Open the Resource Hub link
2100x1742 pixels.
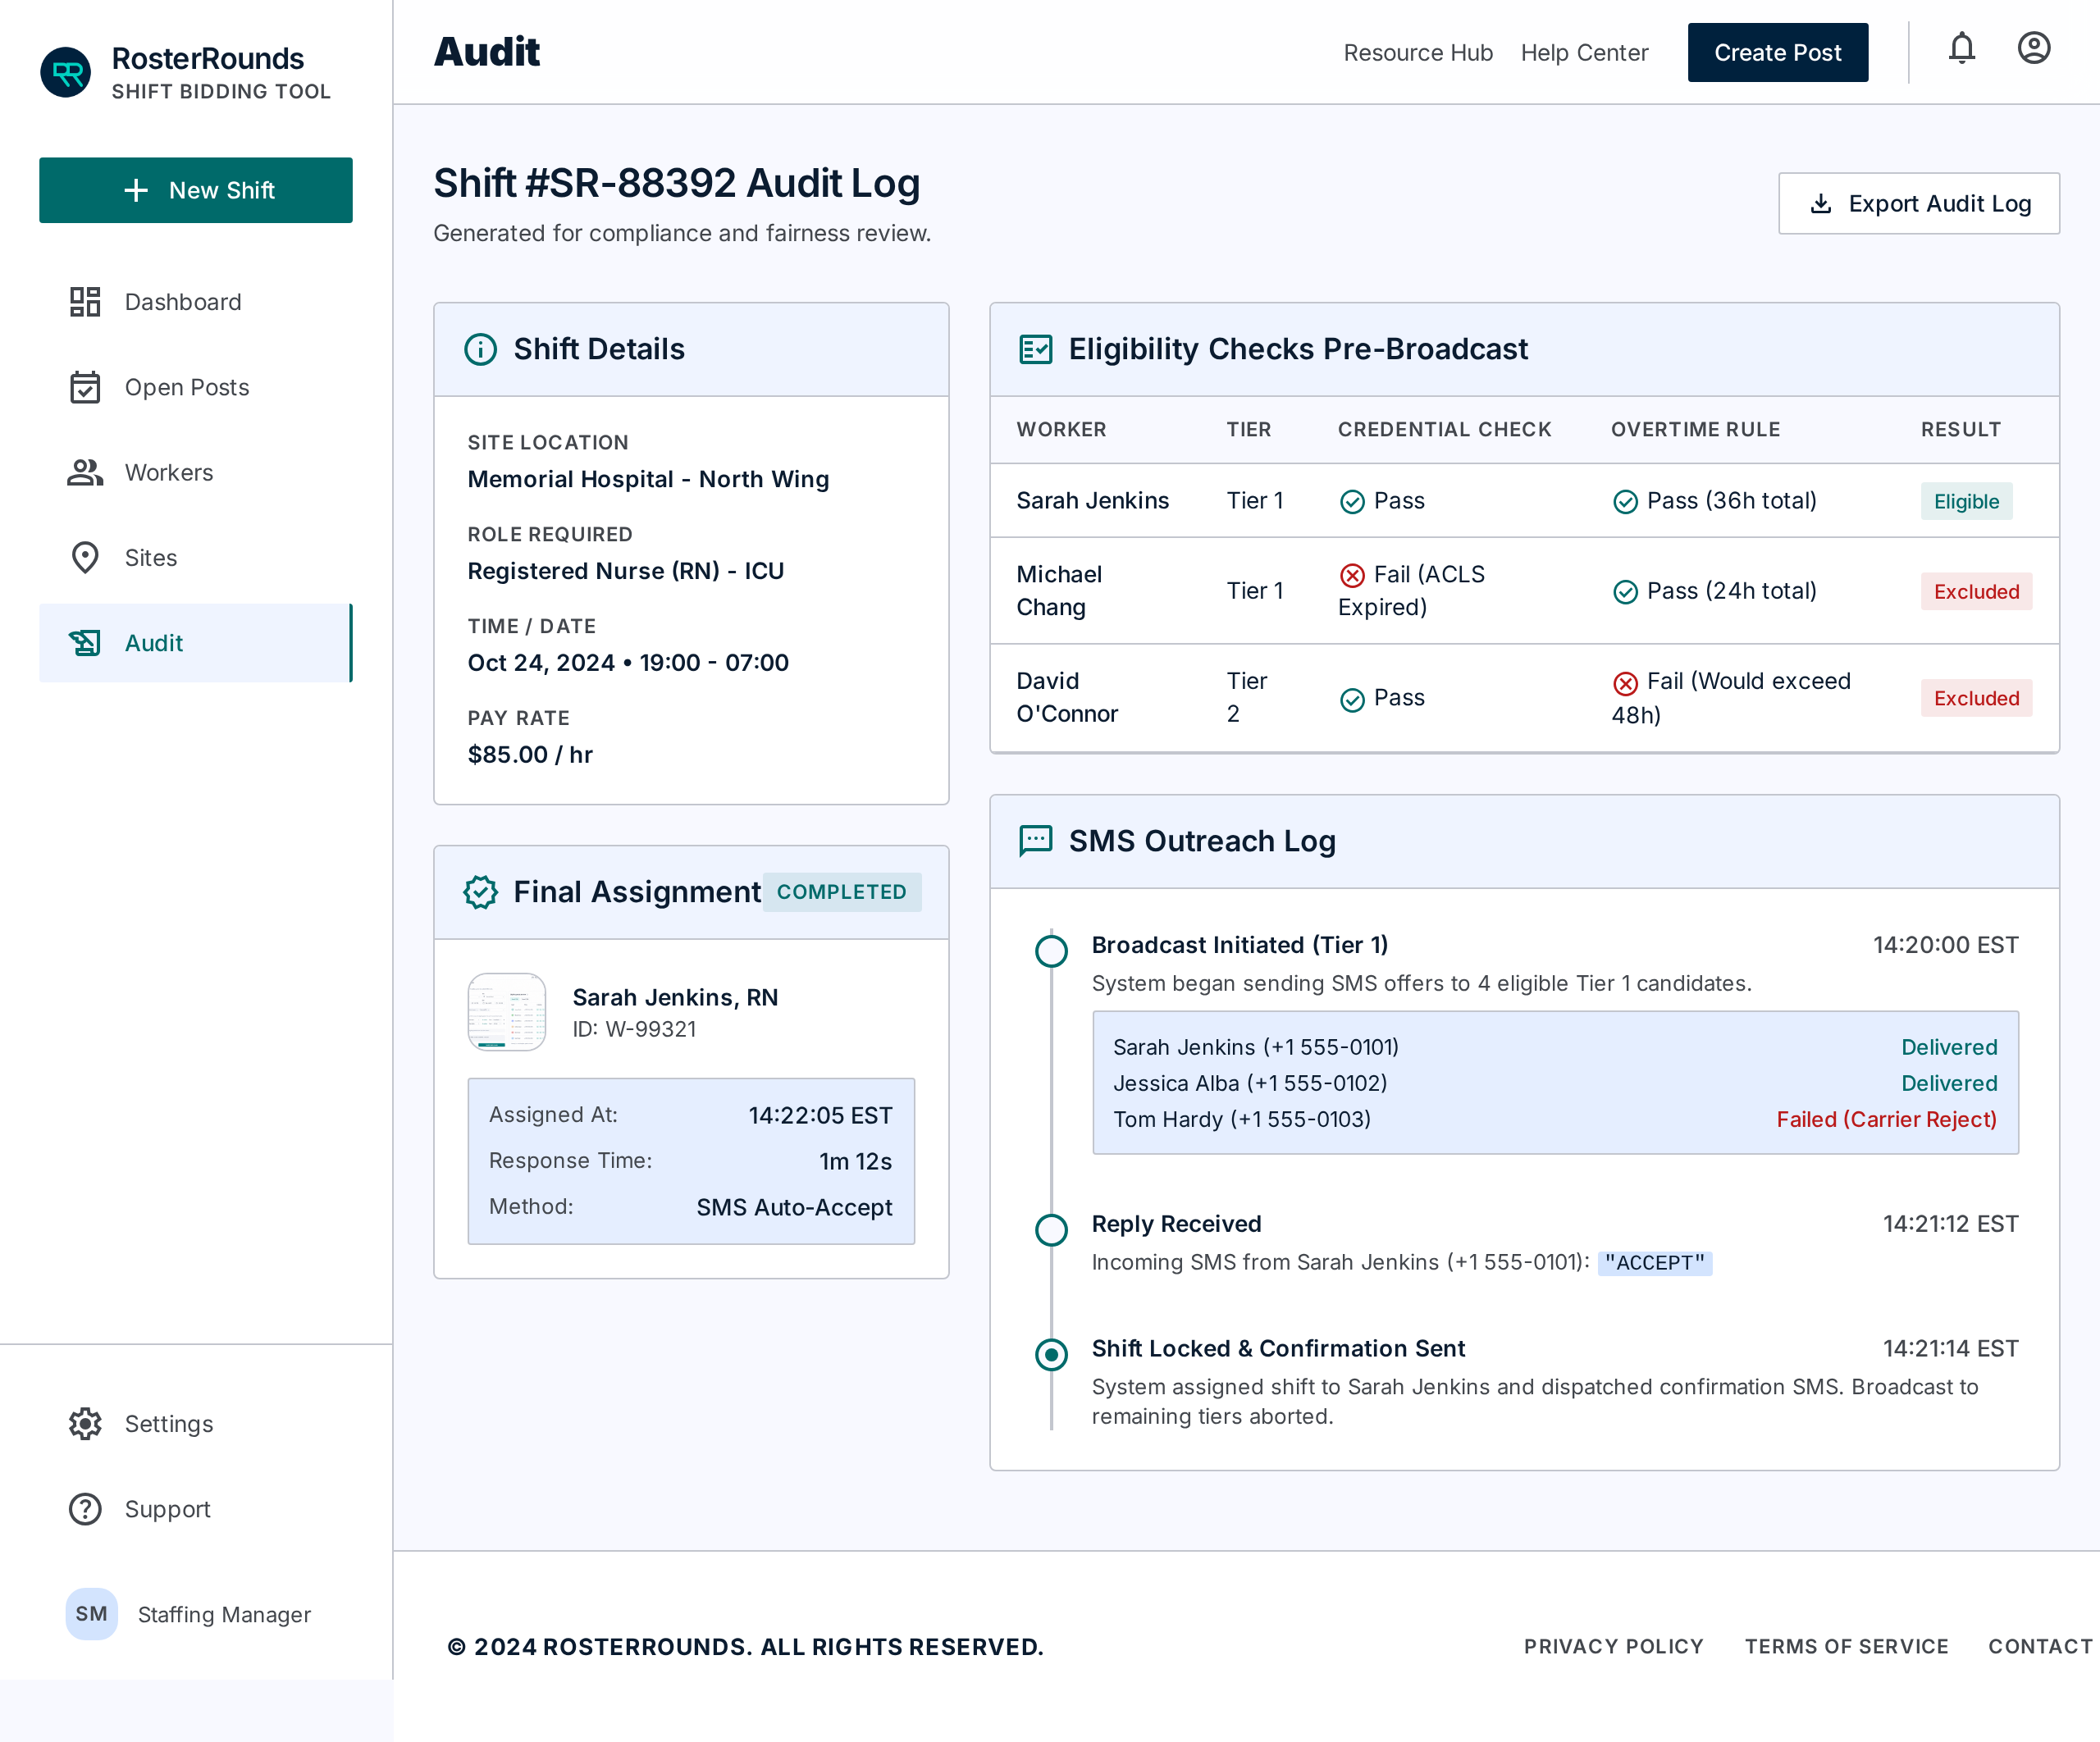click(1418, 53)
